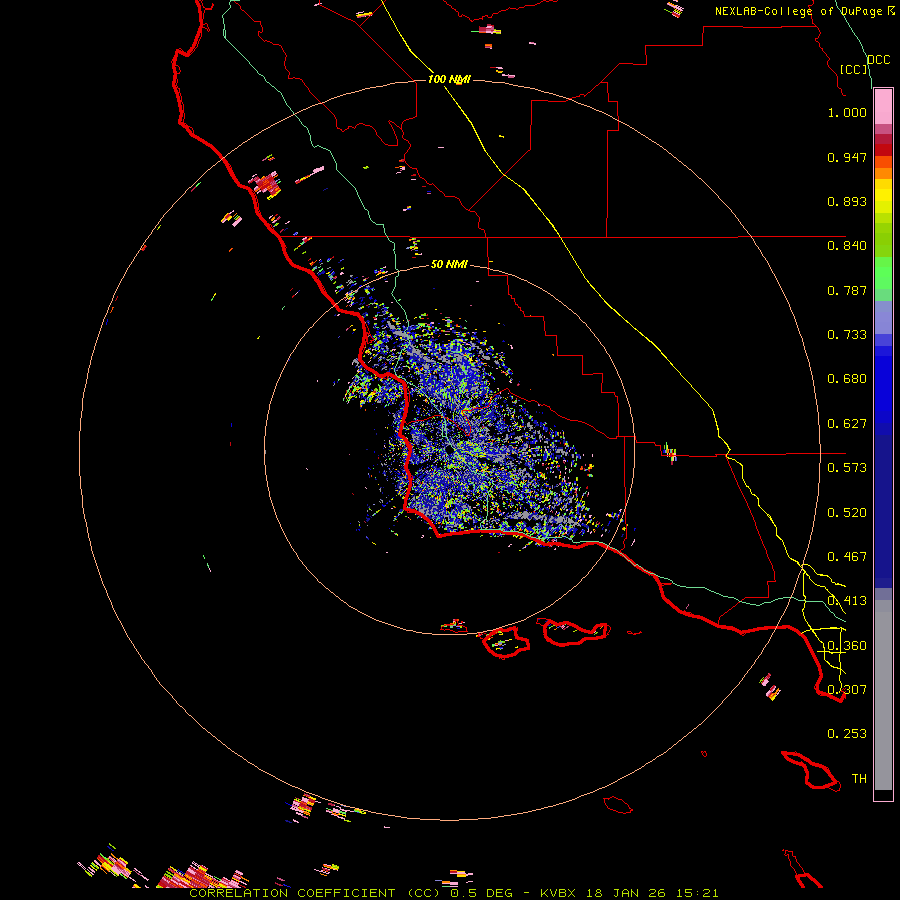The width and height of the screenshot is (900, 900).
Task: Click the 0.733 legend value
Action: point(847,335)
